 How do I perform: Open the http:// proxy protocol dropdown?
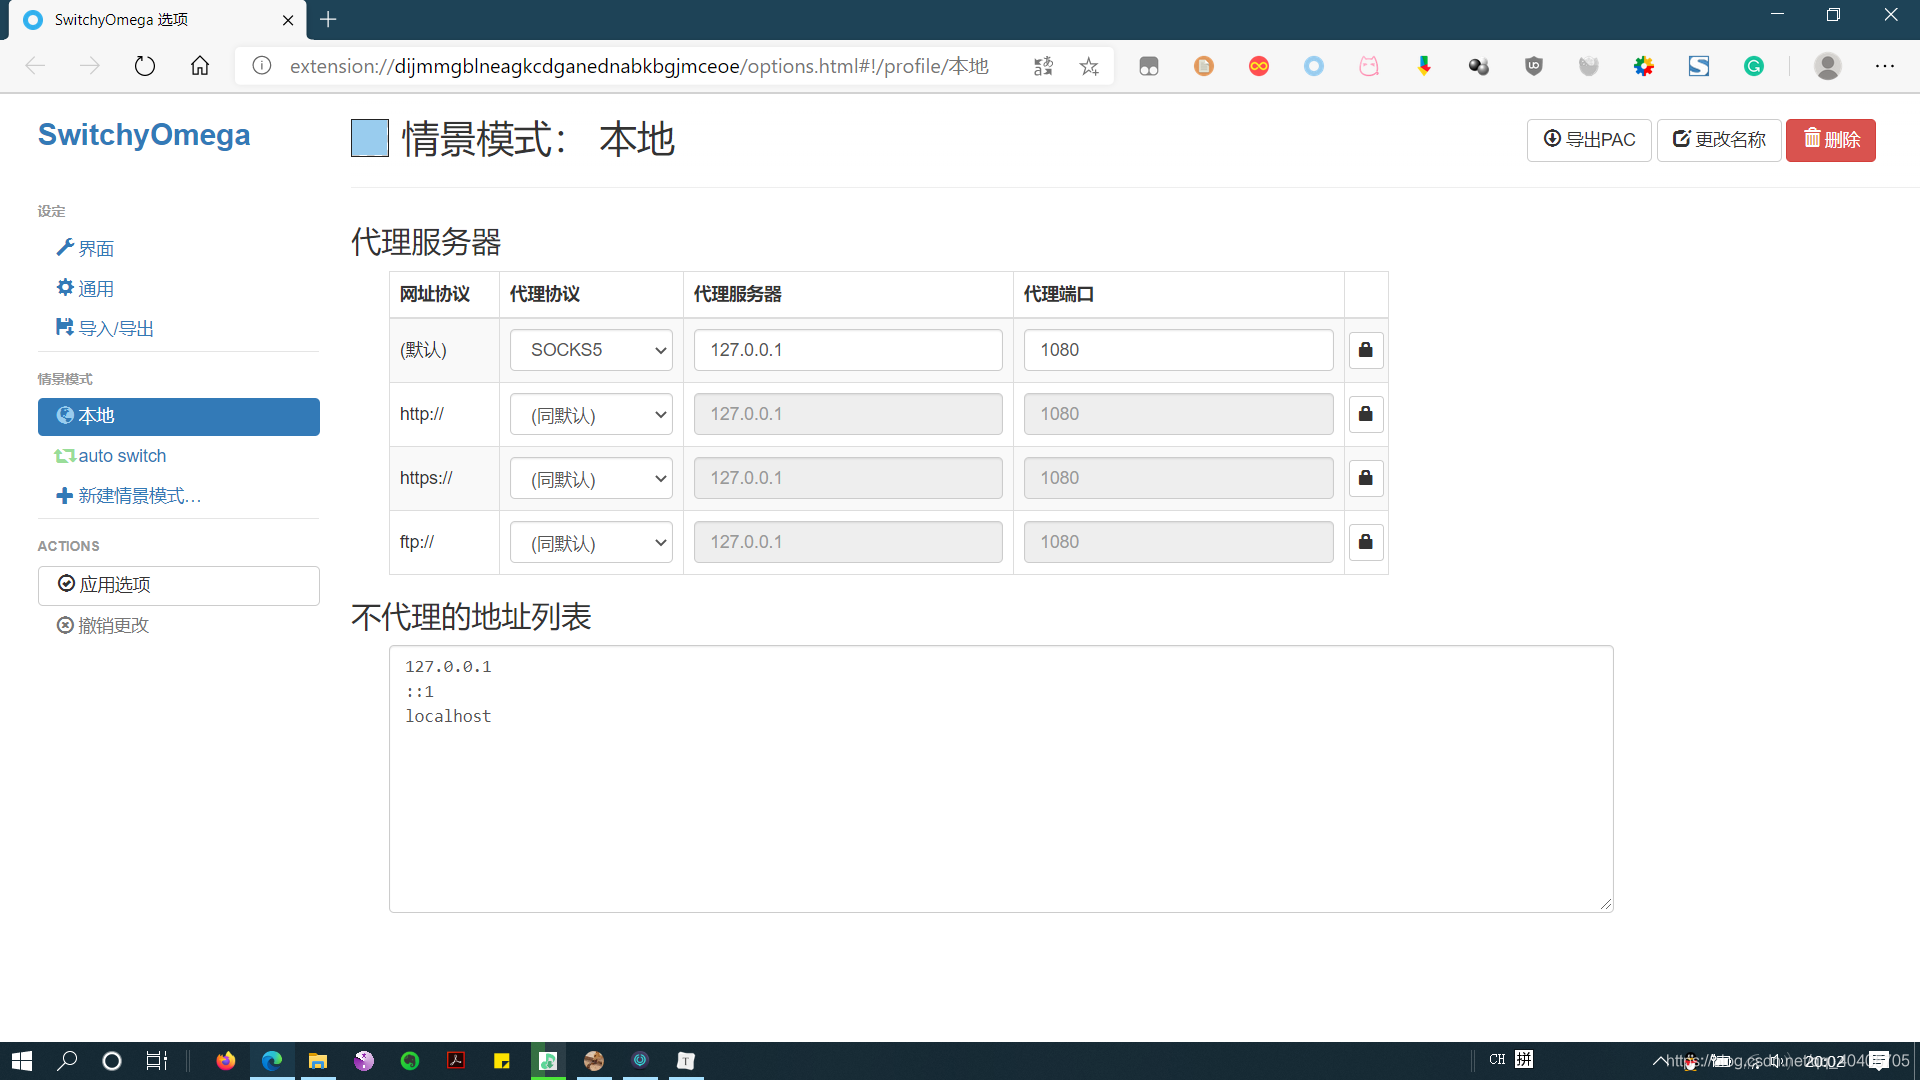pos(591,414)
